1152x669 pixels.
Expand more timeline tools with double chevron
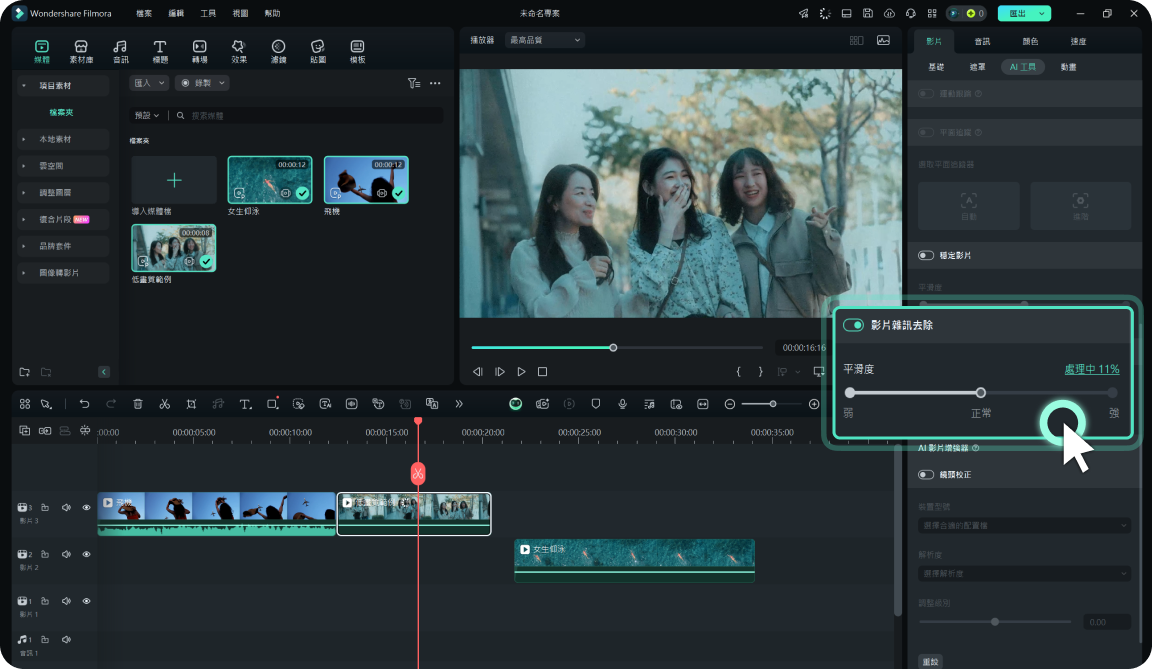[459, 404]
